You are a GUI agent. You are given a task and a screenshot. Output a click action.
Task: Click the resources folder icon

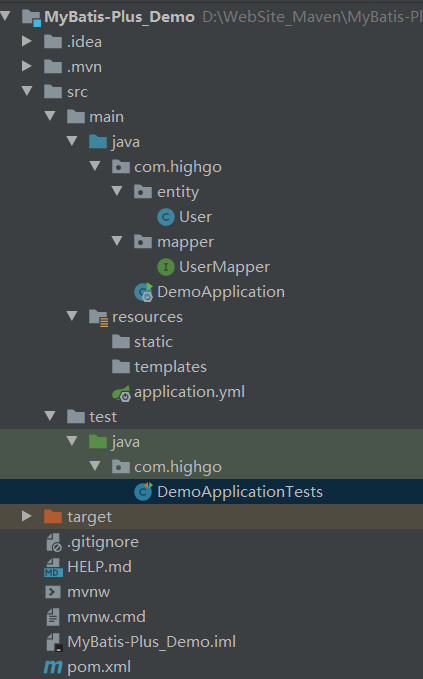[x=99, y=317]
